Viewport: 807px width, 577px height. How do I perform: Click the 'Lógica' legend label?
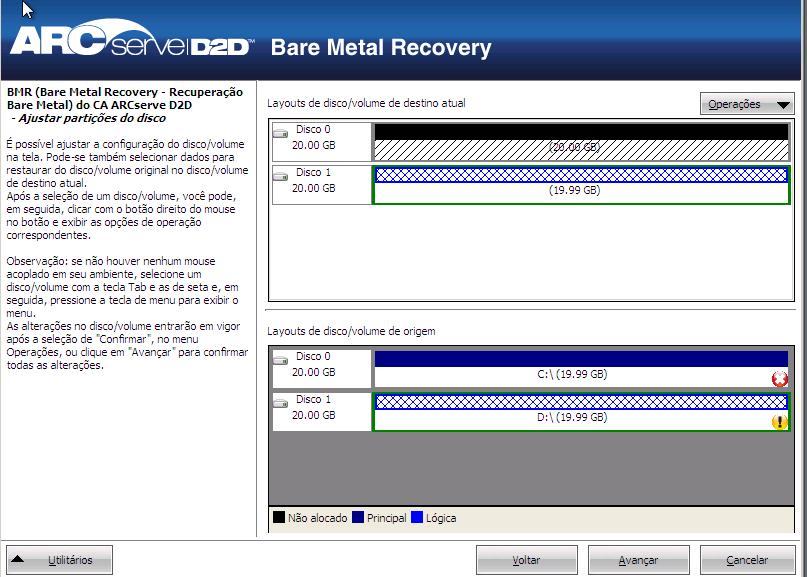tap(441, 518)
